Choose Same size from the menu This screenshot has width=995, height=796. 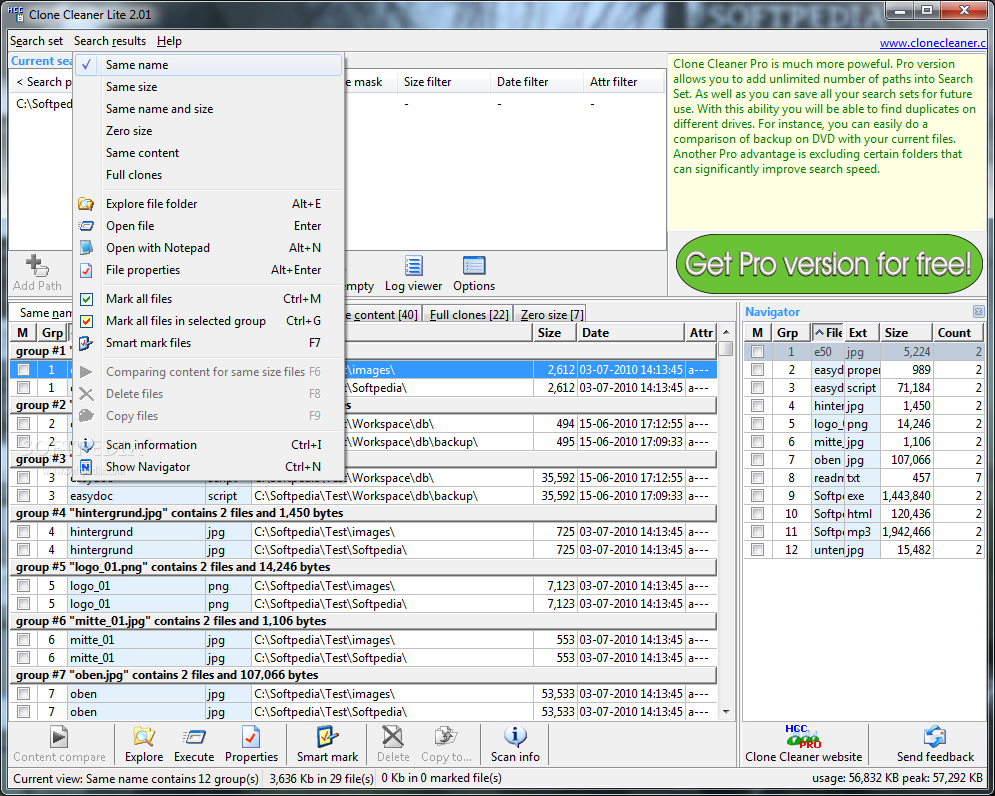pyautogui.click(x=208, y=87)
